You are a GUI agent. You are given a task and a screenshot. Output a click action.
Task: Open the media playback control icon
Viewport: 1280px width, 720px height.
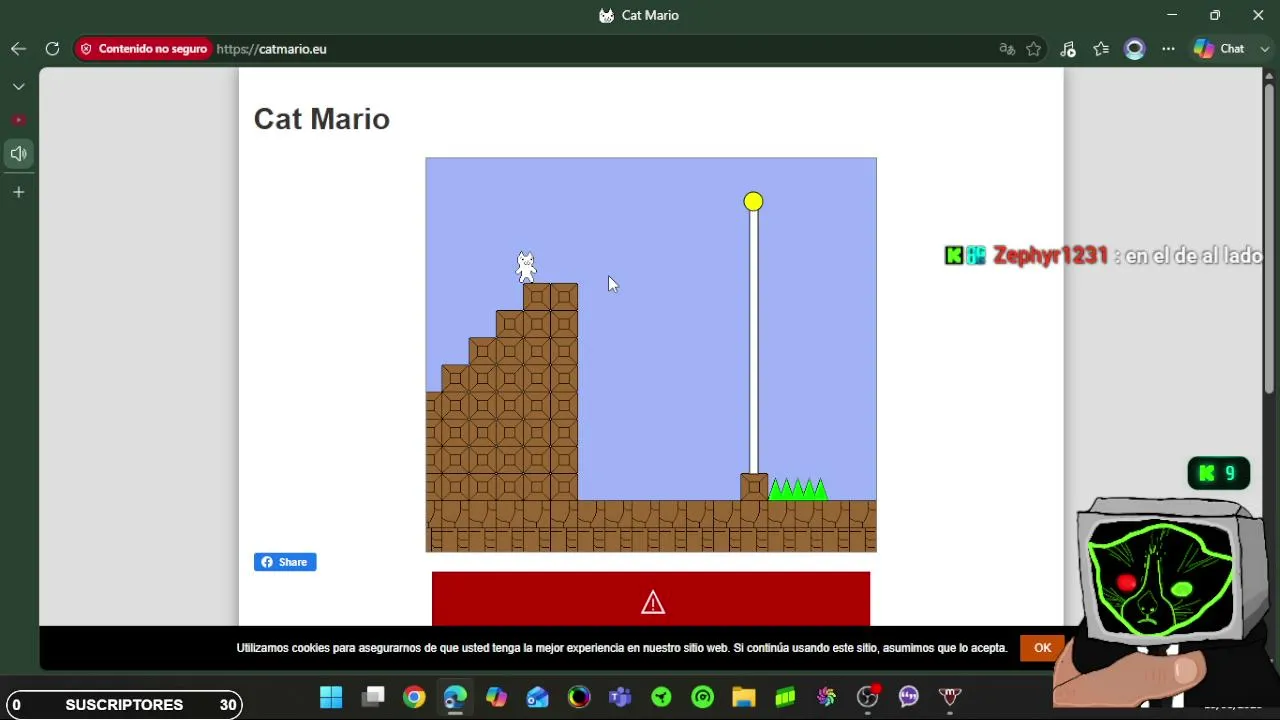pyautogui.click(x=1068, y=49)
